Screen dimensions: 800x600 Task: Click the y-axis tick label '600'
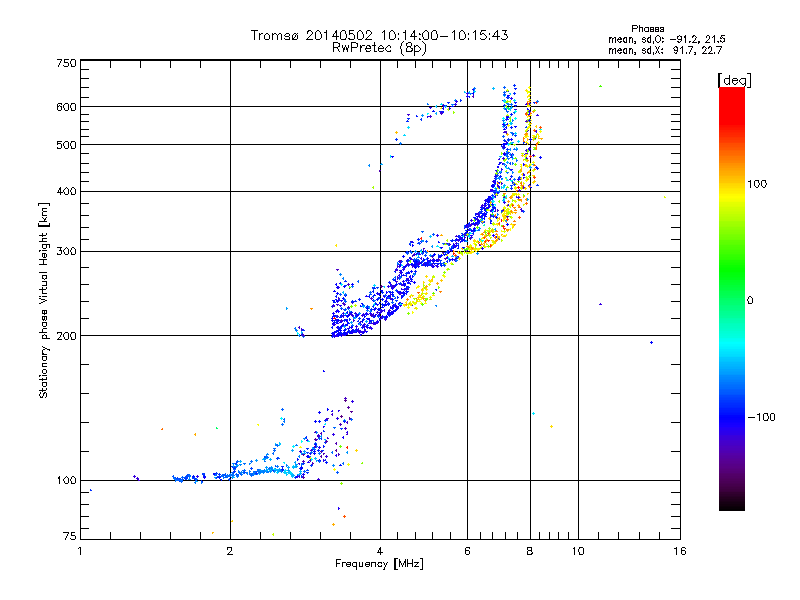[x=66, y=107]
